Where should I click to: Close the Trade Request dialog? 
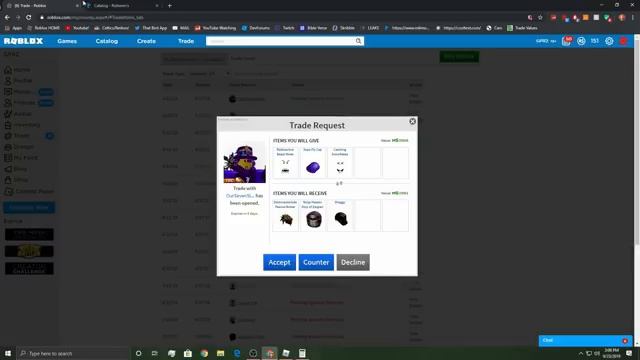pyautogui.click(x=412, y=121)
